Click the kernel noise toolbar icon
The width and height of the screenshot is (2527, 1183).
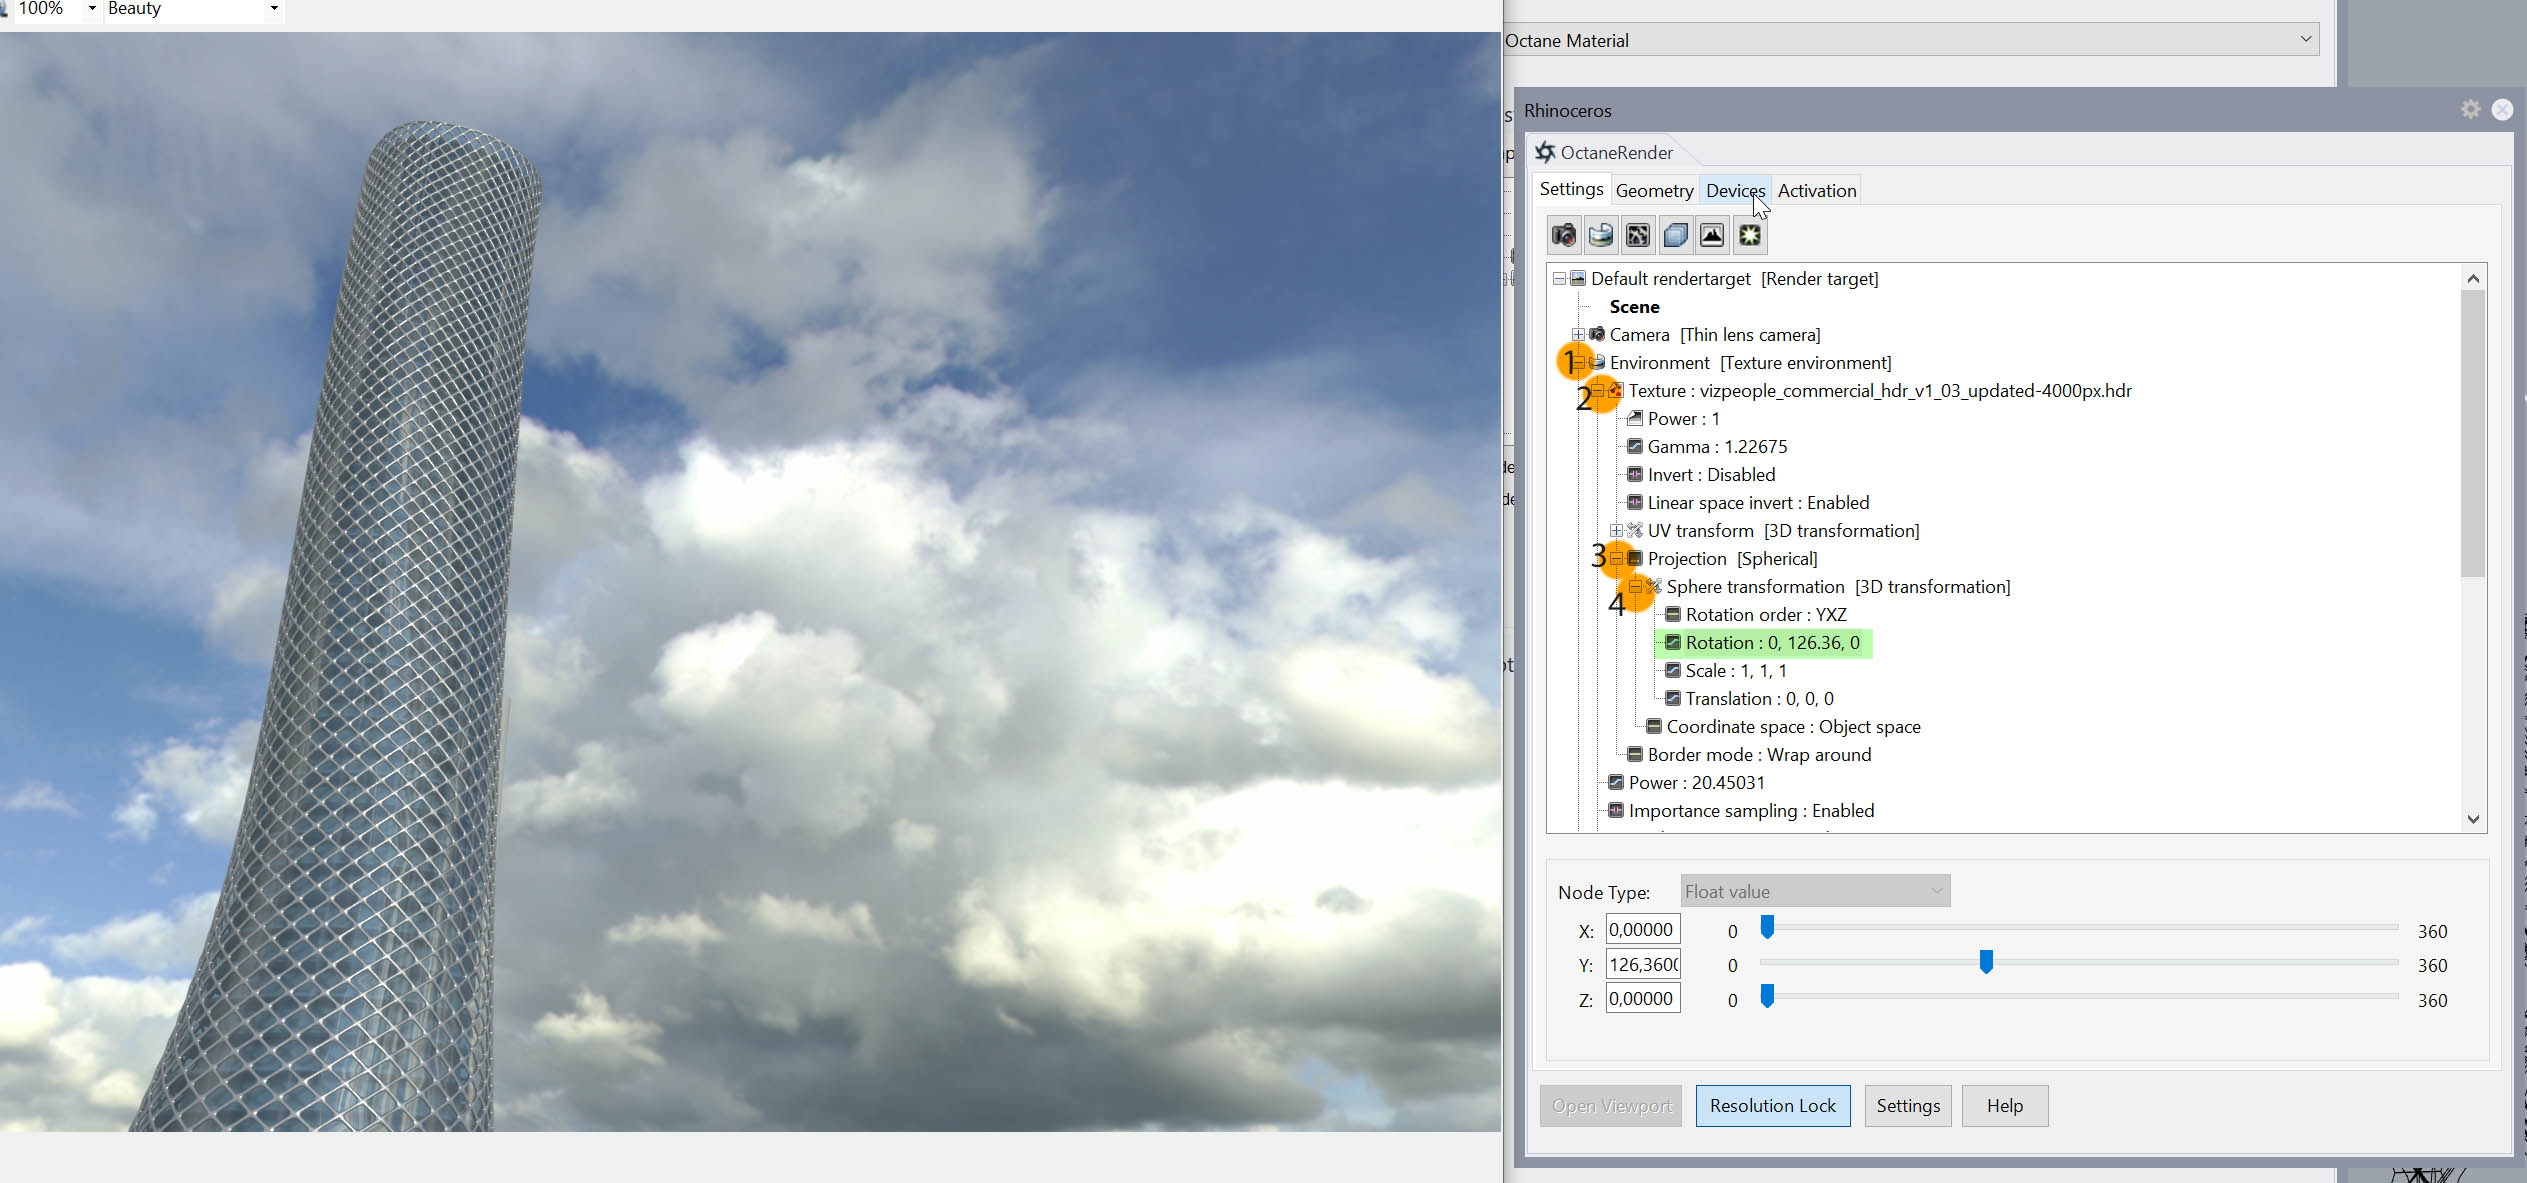click(1637, 235)
